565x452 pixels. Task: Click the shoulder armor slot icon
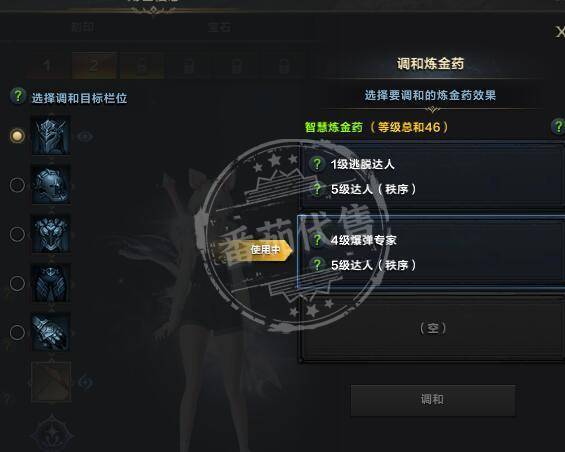(x=51, y=185)
